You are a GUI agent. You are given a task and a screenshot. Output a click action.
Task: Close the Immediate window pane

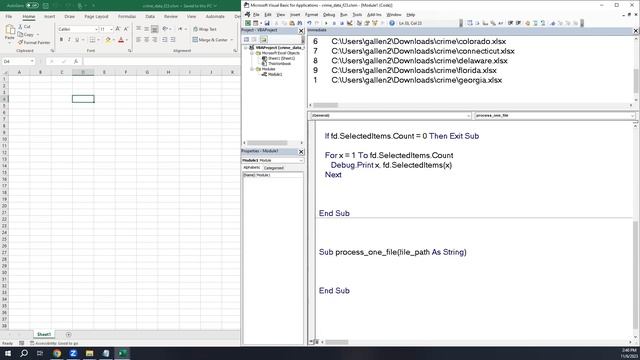[x=636, y=31]
